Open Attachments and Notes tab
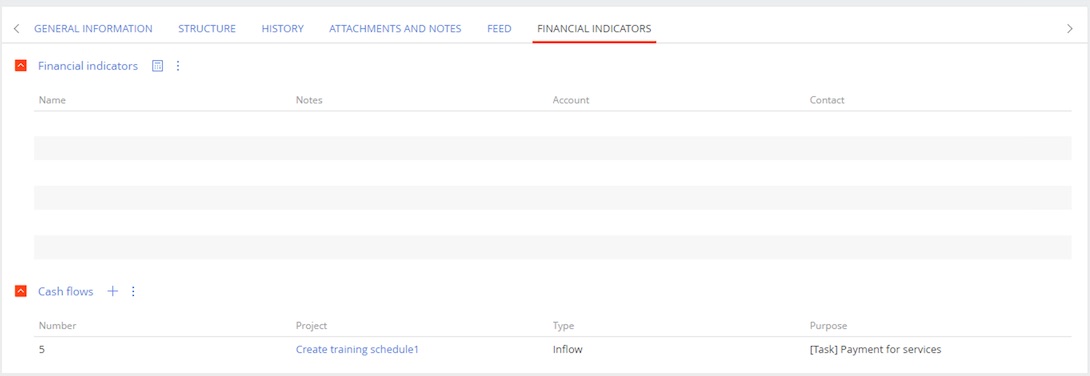 pos(396,28)
